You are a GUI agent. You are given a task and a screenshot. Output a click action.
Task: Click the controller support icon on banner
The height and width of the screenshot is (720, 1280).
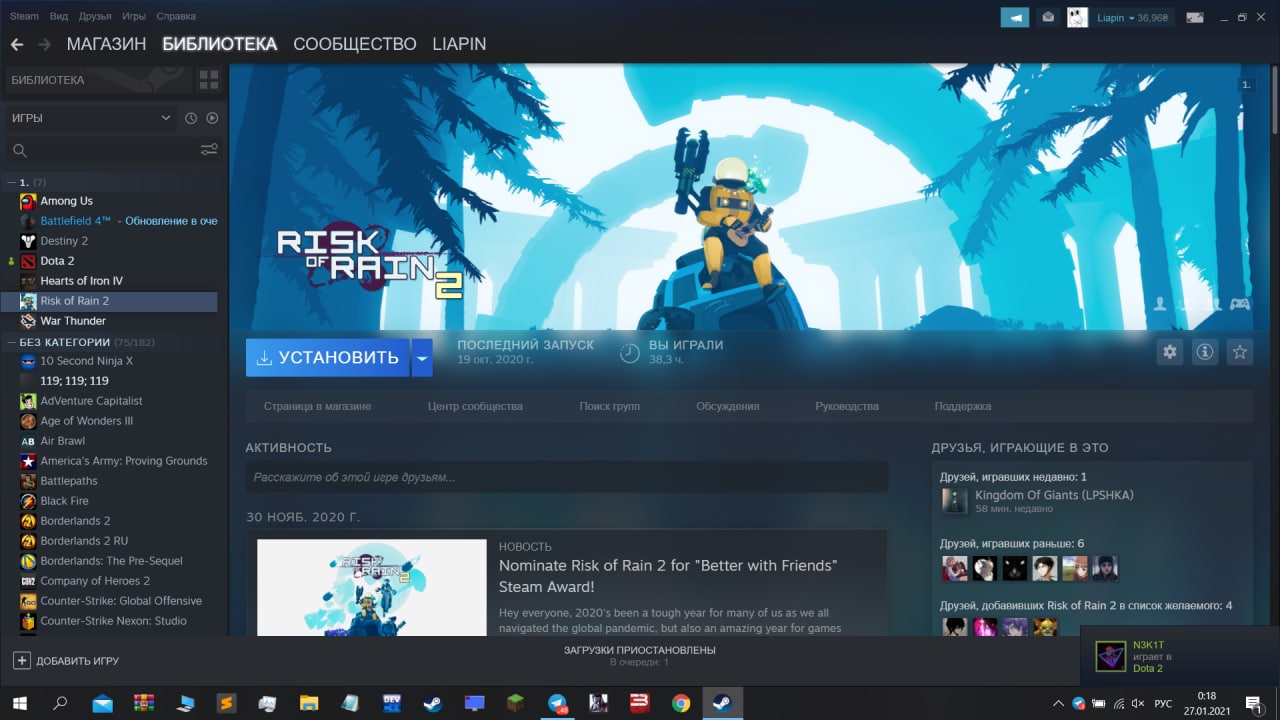[x=1239, y=304]
